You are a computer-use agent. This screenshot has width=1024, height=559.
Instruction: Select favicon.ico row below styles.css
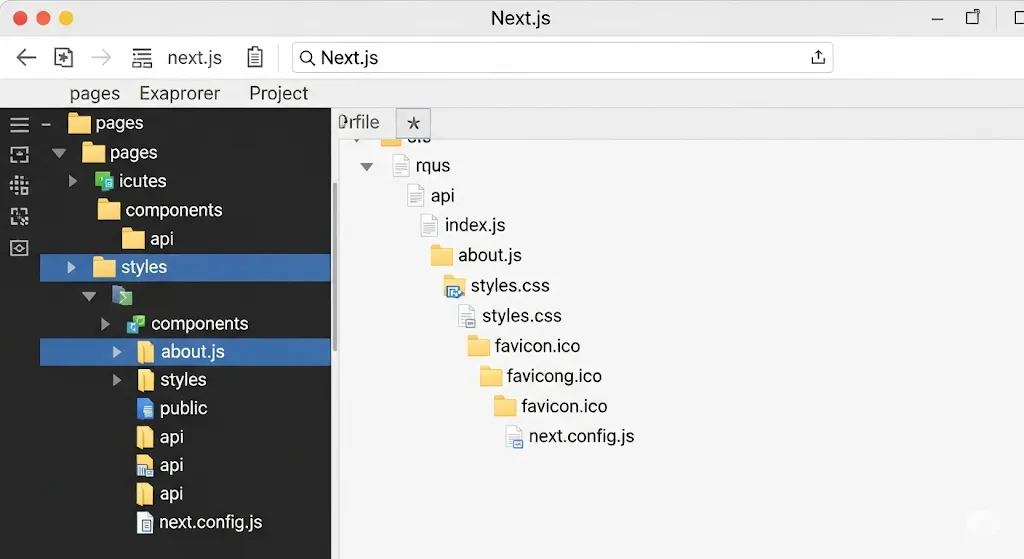[x=524, y=346]
